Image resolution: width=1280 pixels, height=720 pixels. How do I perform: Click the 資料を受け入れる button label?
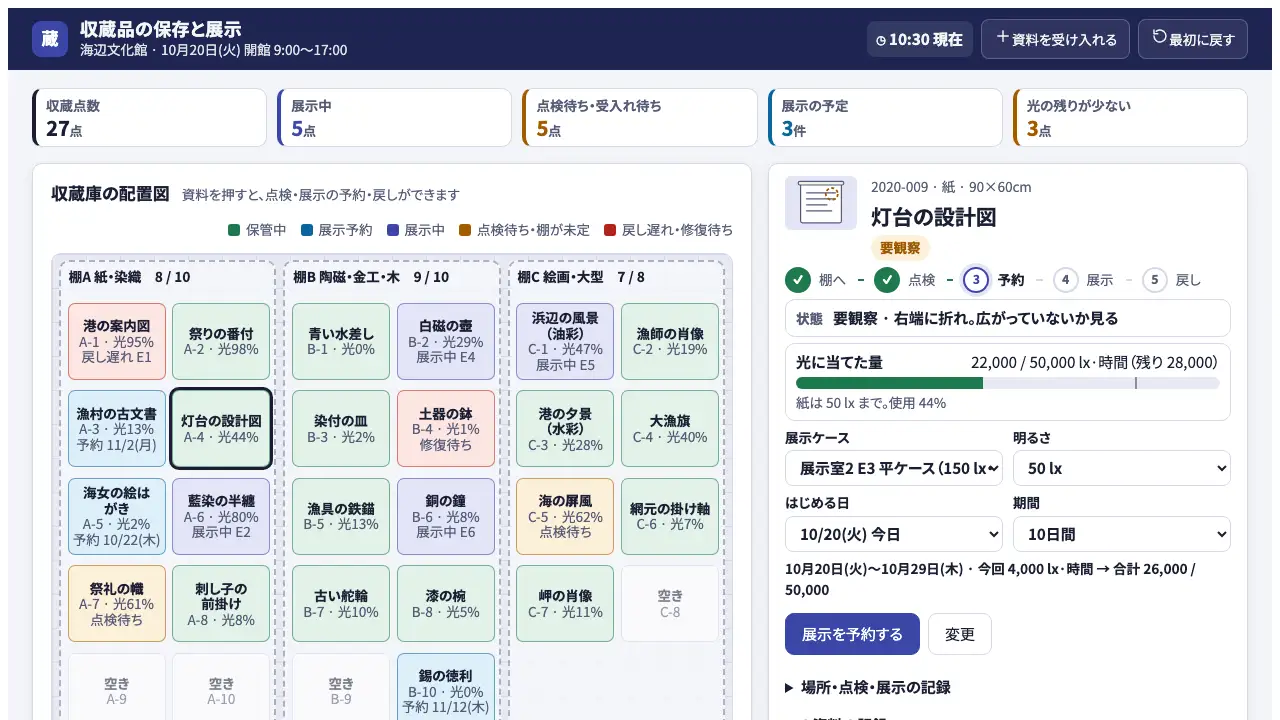click(1065, 40)
